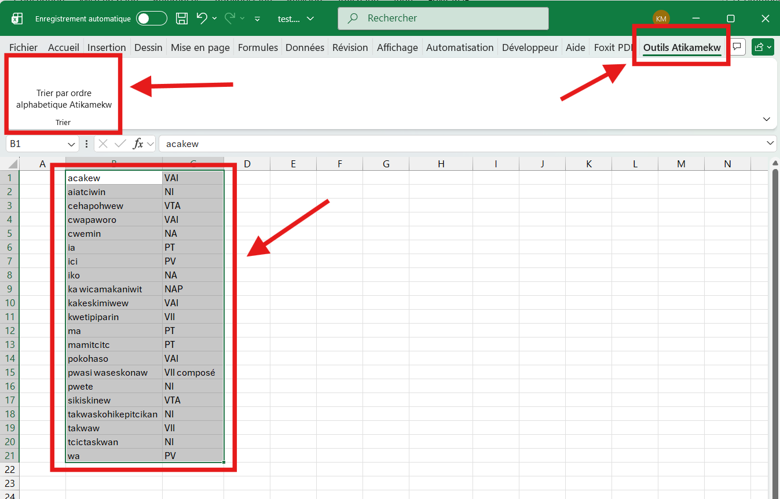Select row header 22

(9, 470)
